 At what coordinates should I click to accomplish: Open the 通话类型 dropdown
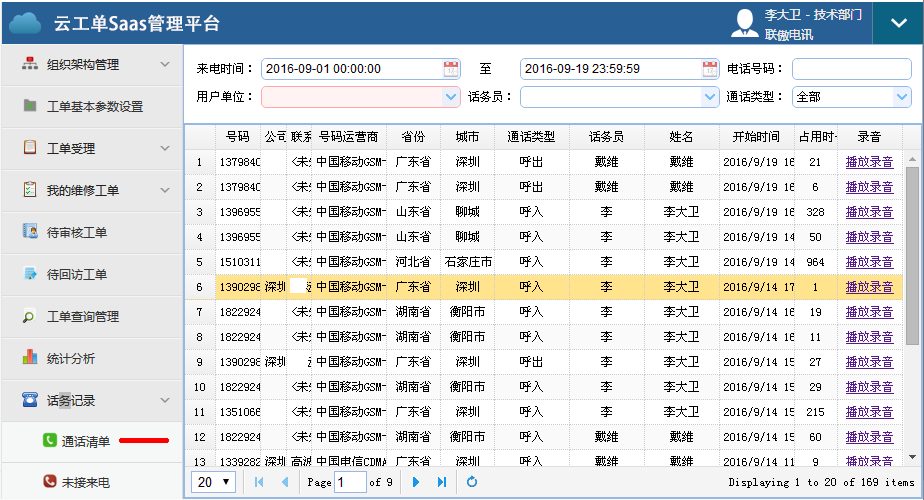(x=902, y=97)
